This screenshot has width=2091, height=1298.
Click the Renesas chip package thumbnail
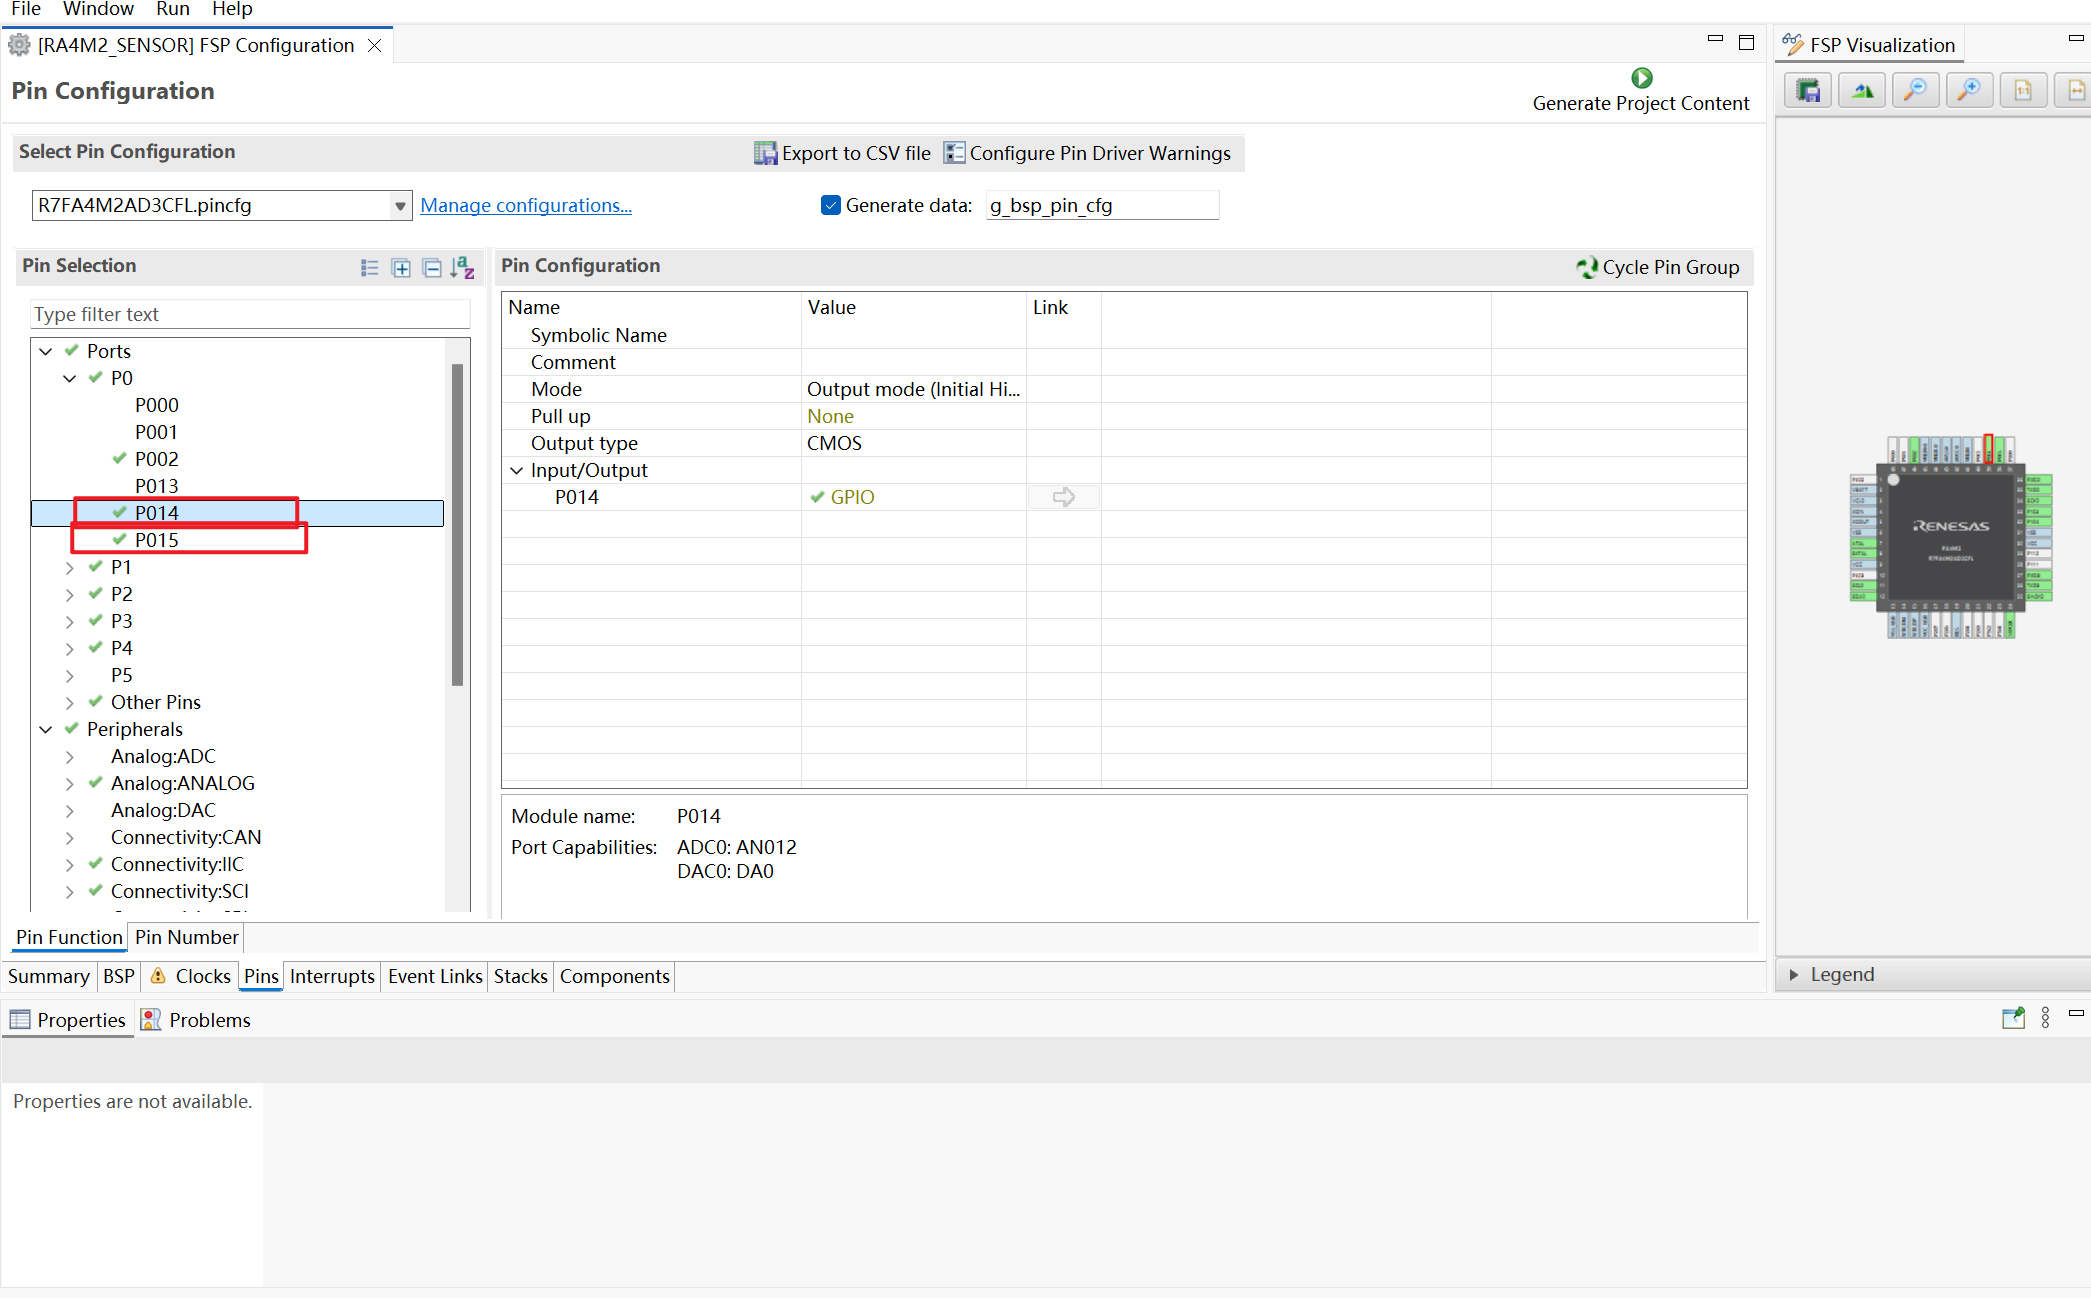[x=1950, y=537]
